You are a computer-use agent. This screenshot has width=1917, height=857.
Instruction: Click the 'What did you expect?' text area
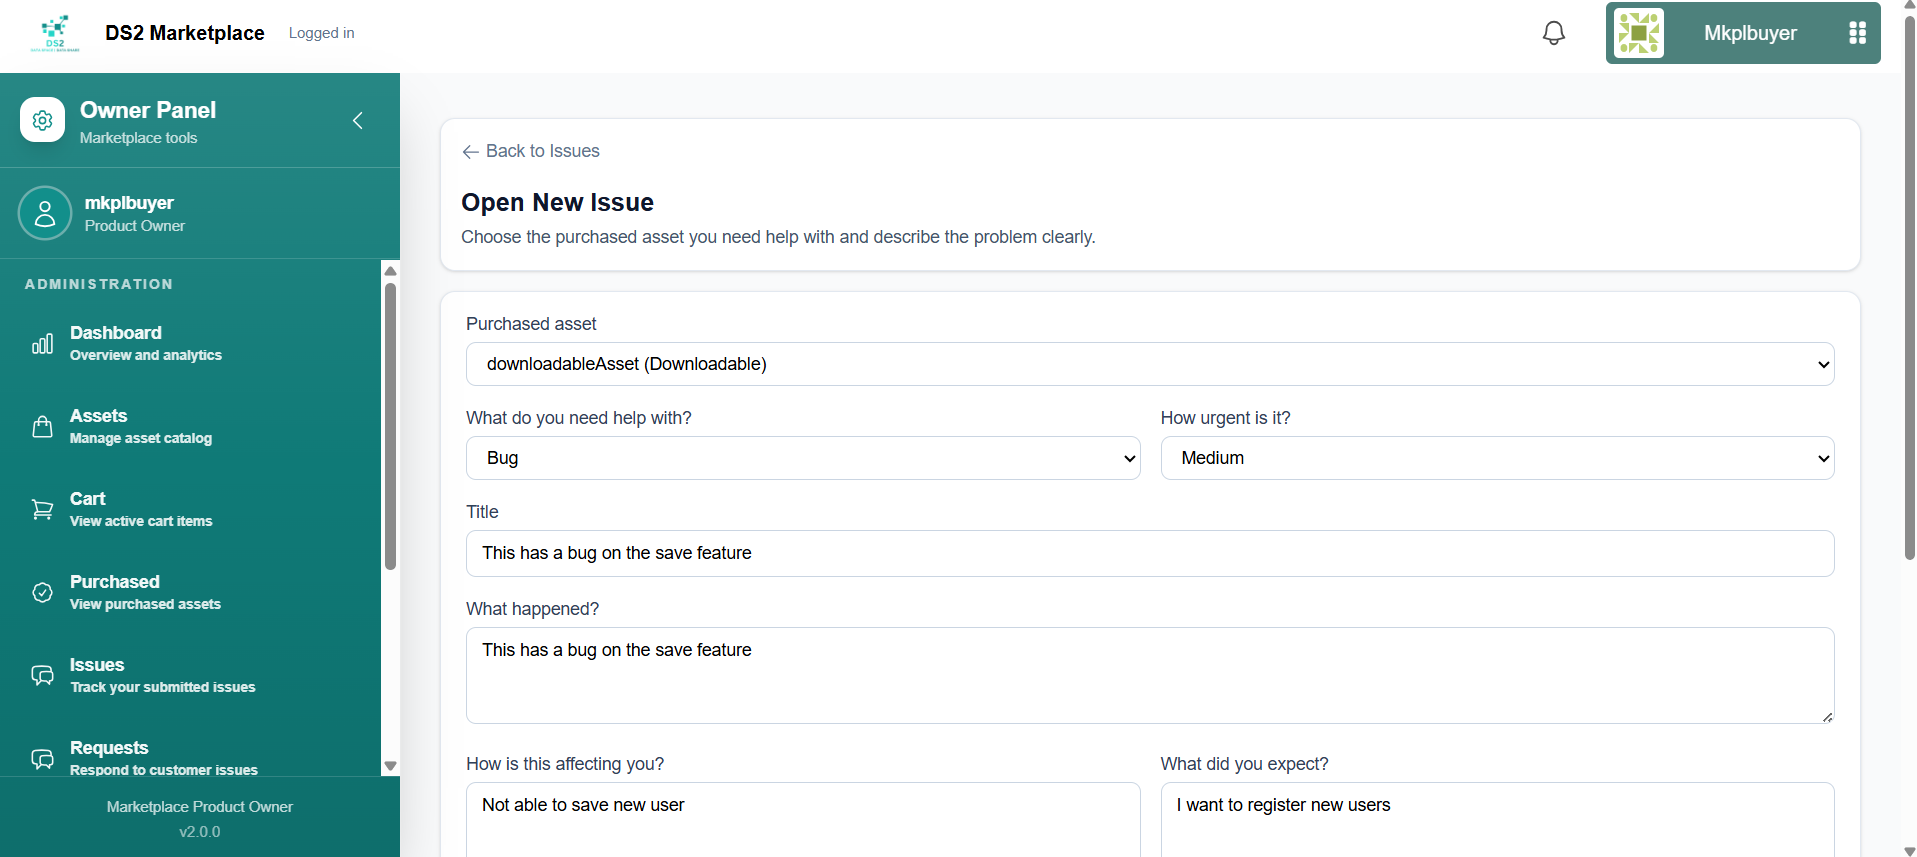[x=1497, y=819]
